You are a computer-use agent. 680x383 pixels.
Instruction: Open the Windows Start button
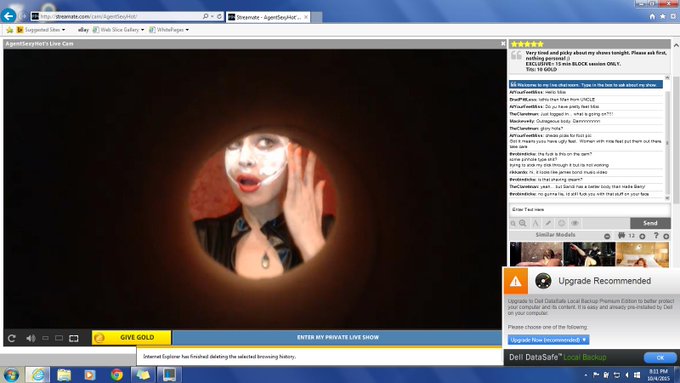coord(11,375)
